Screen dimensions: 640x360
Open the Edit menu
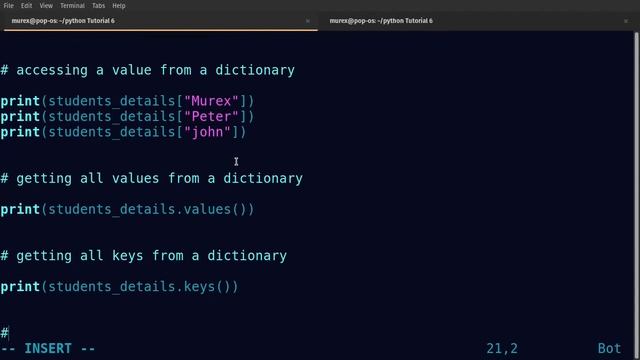pos(27,6)
